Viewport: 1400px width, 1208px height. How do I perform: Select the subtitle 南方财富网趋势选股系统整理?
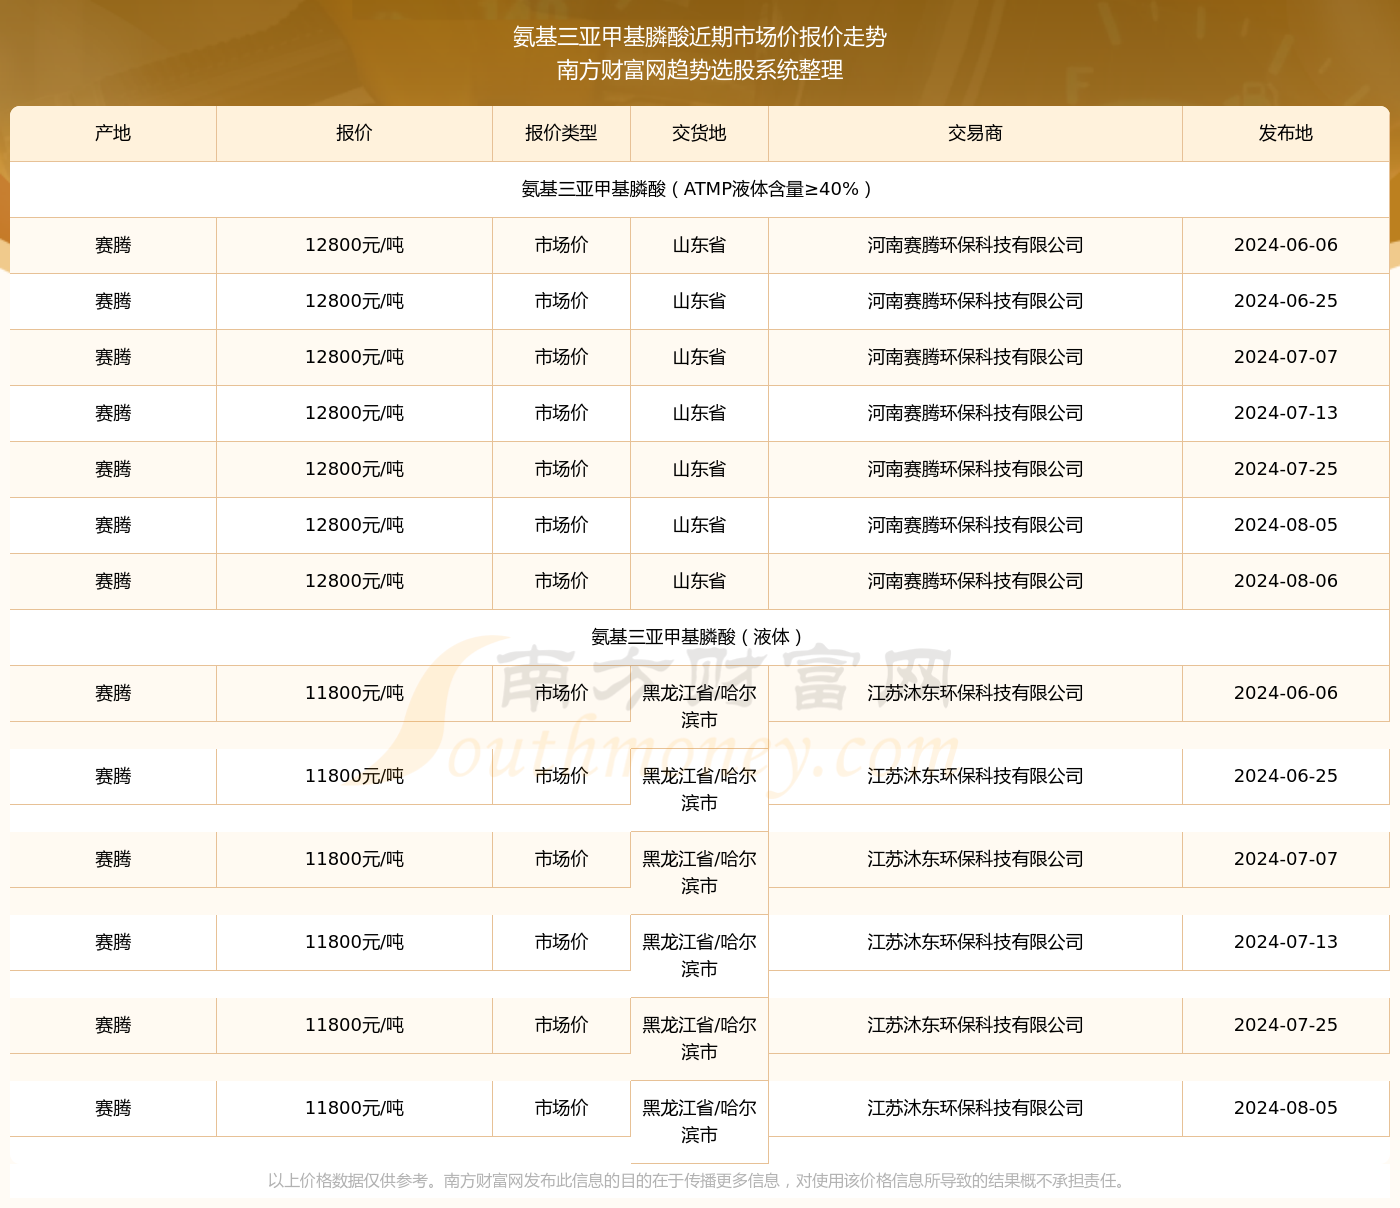(x=700, y=70)
